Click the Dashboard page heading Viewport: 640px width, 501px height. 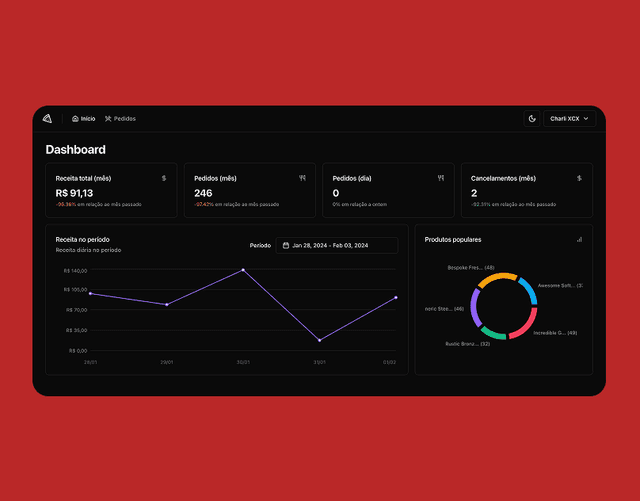click(76, 150)
